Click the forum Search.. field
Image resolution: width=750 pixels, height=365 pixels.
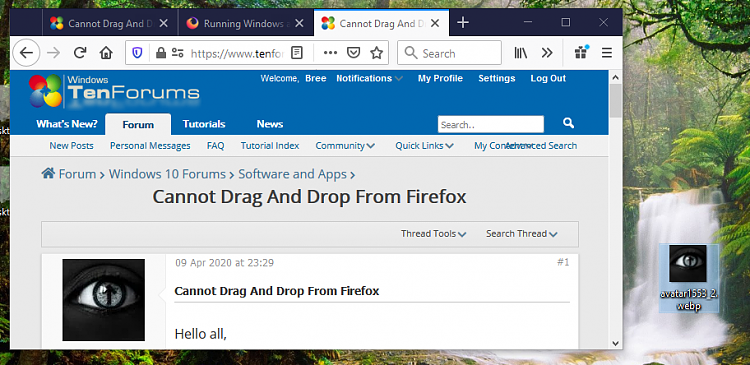coord(491,124)
